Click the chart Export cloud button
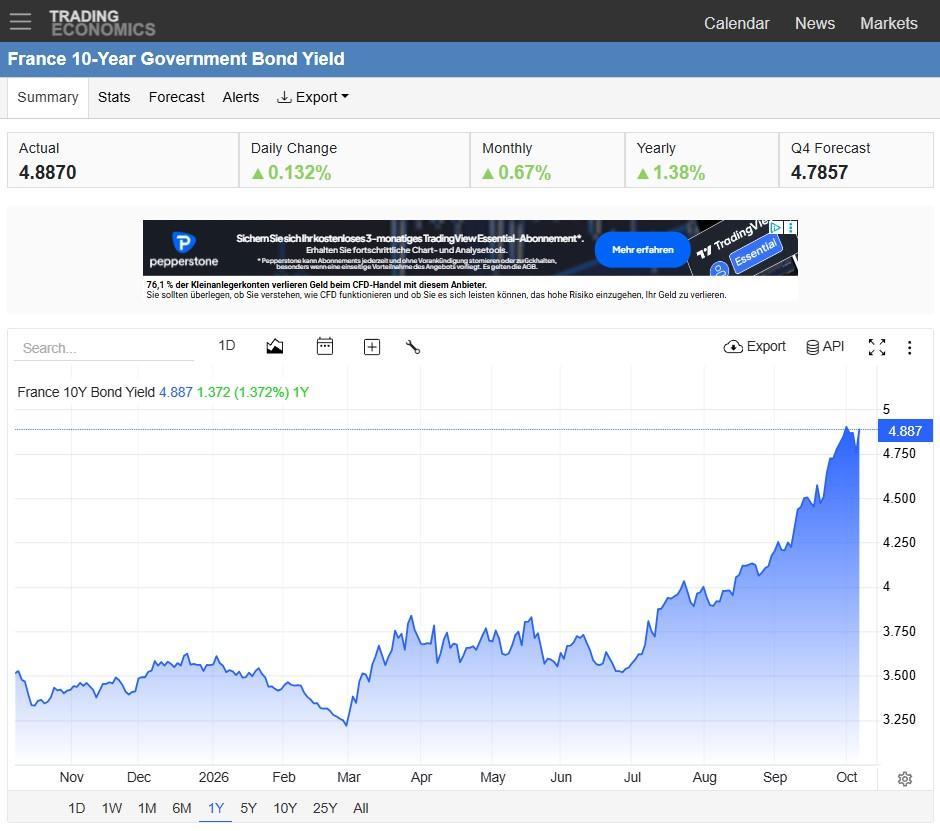This screenshot has width=940, height=831. (754, 347)
